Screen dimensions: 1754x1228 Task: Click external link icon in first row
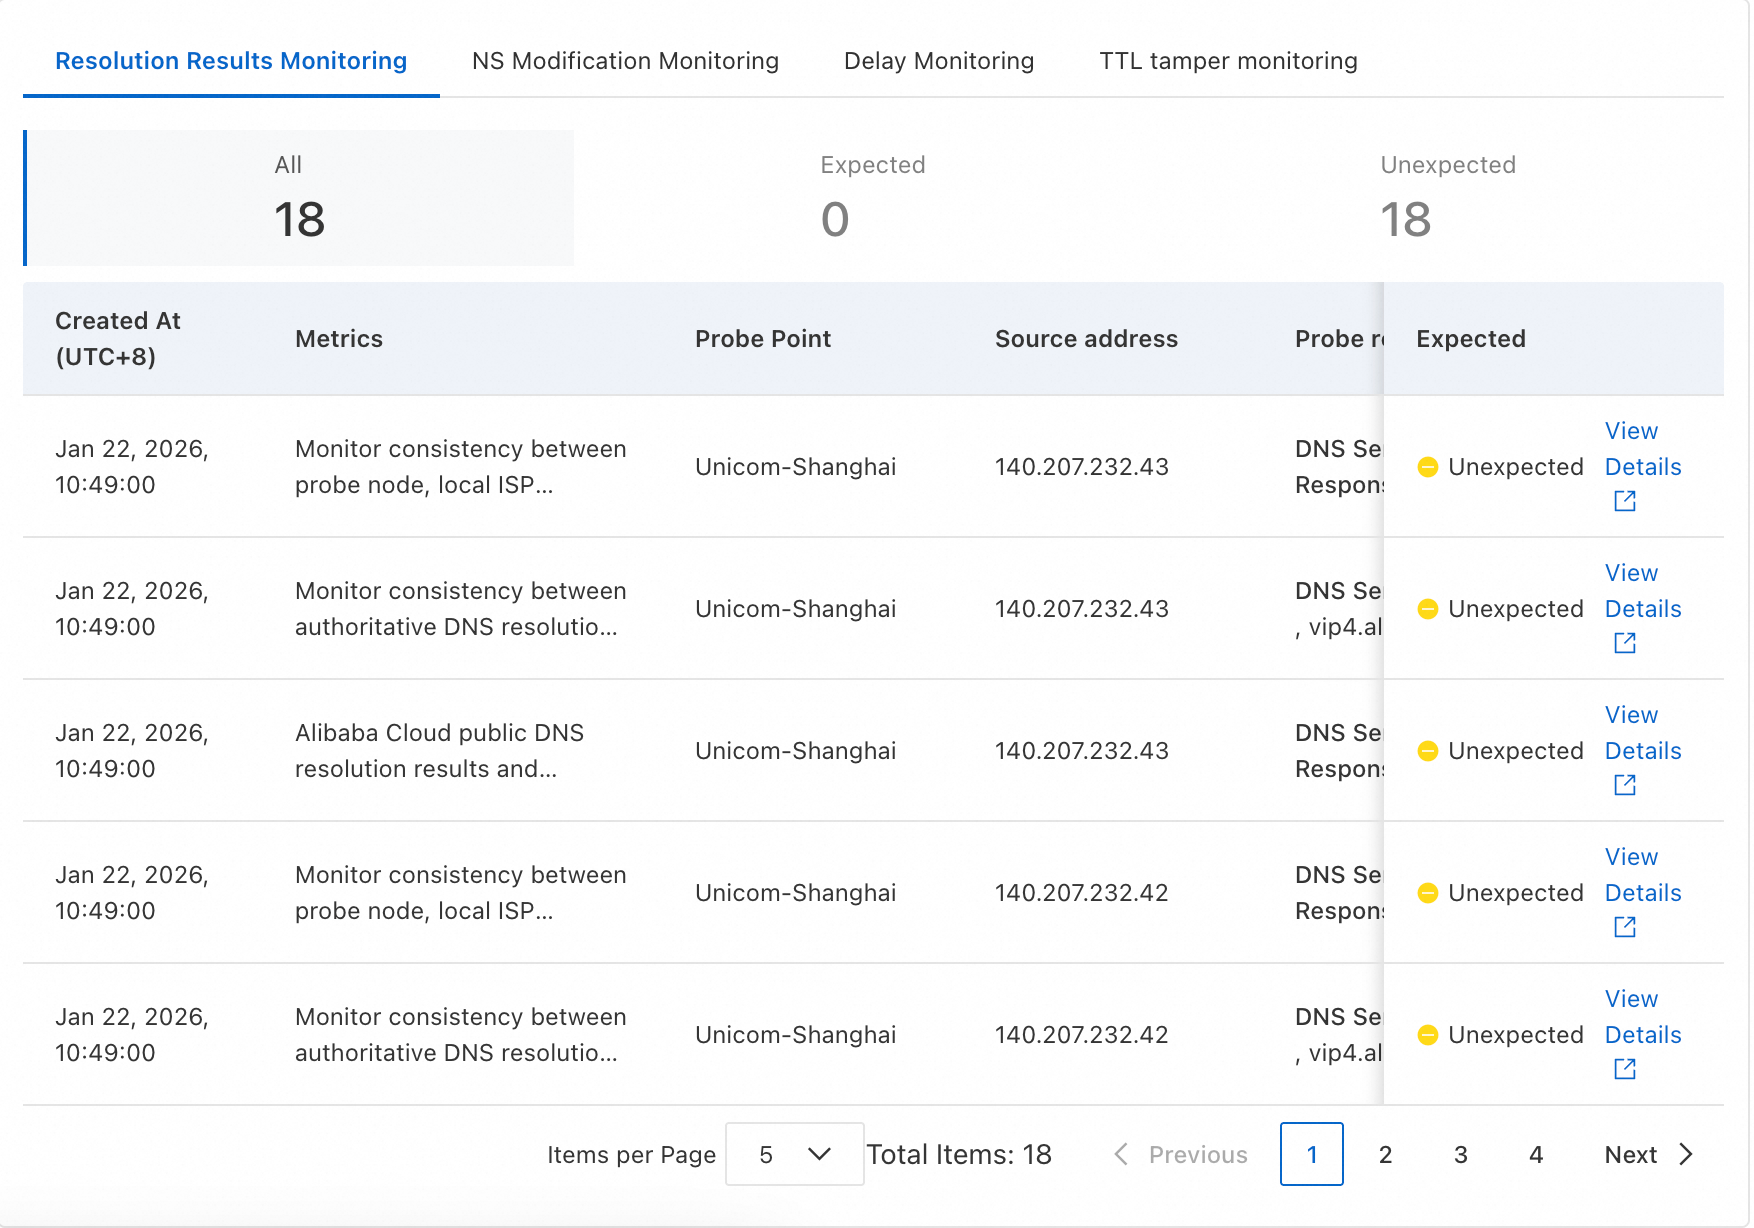pyautogui.click(x=1624, y=501)
